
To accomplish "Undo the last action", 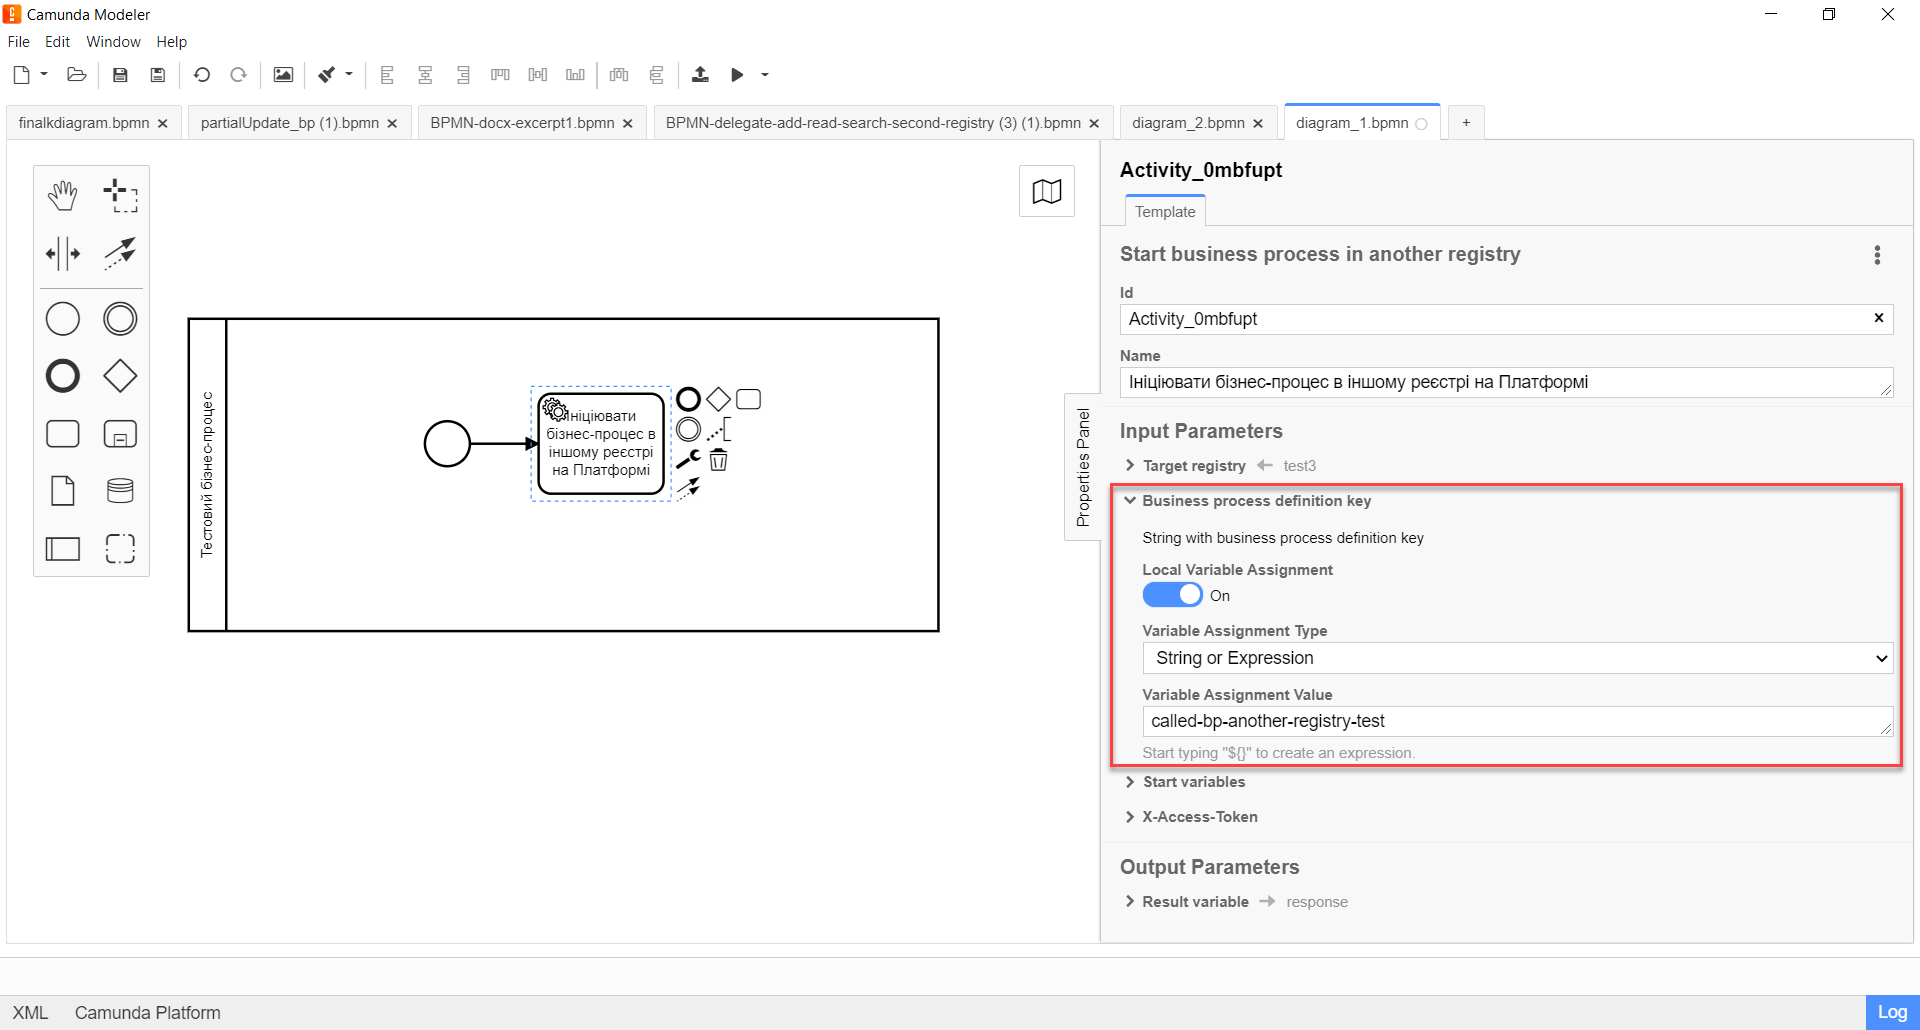I will 202,74.
